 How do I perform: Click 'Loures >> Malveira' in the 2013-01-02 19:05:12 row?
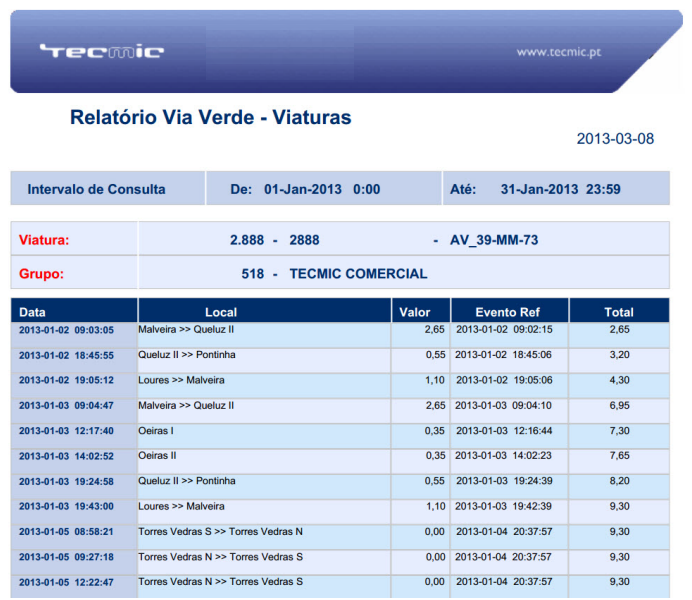[181, 380]
